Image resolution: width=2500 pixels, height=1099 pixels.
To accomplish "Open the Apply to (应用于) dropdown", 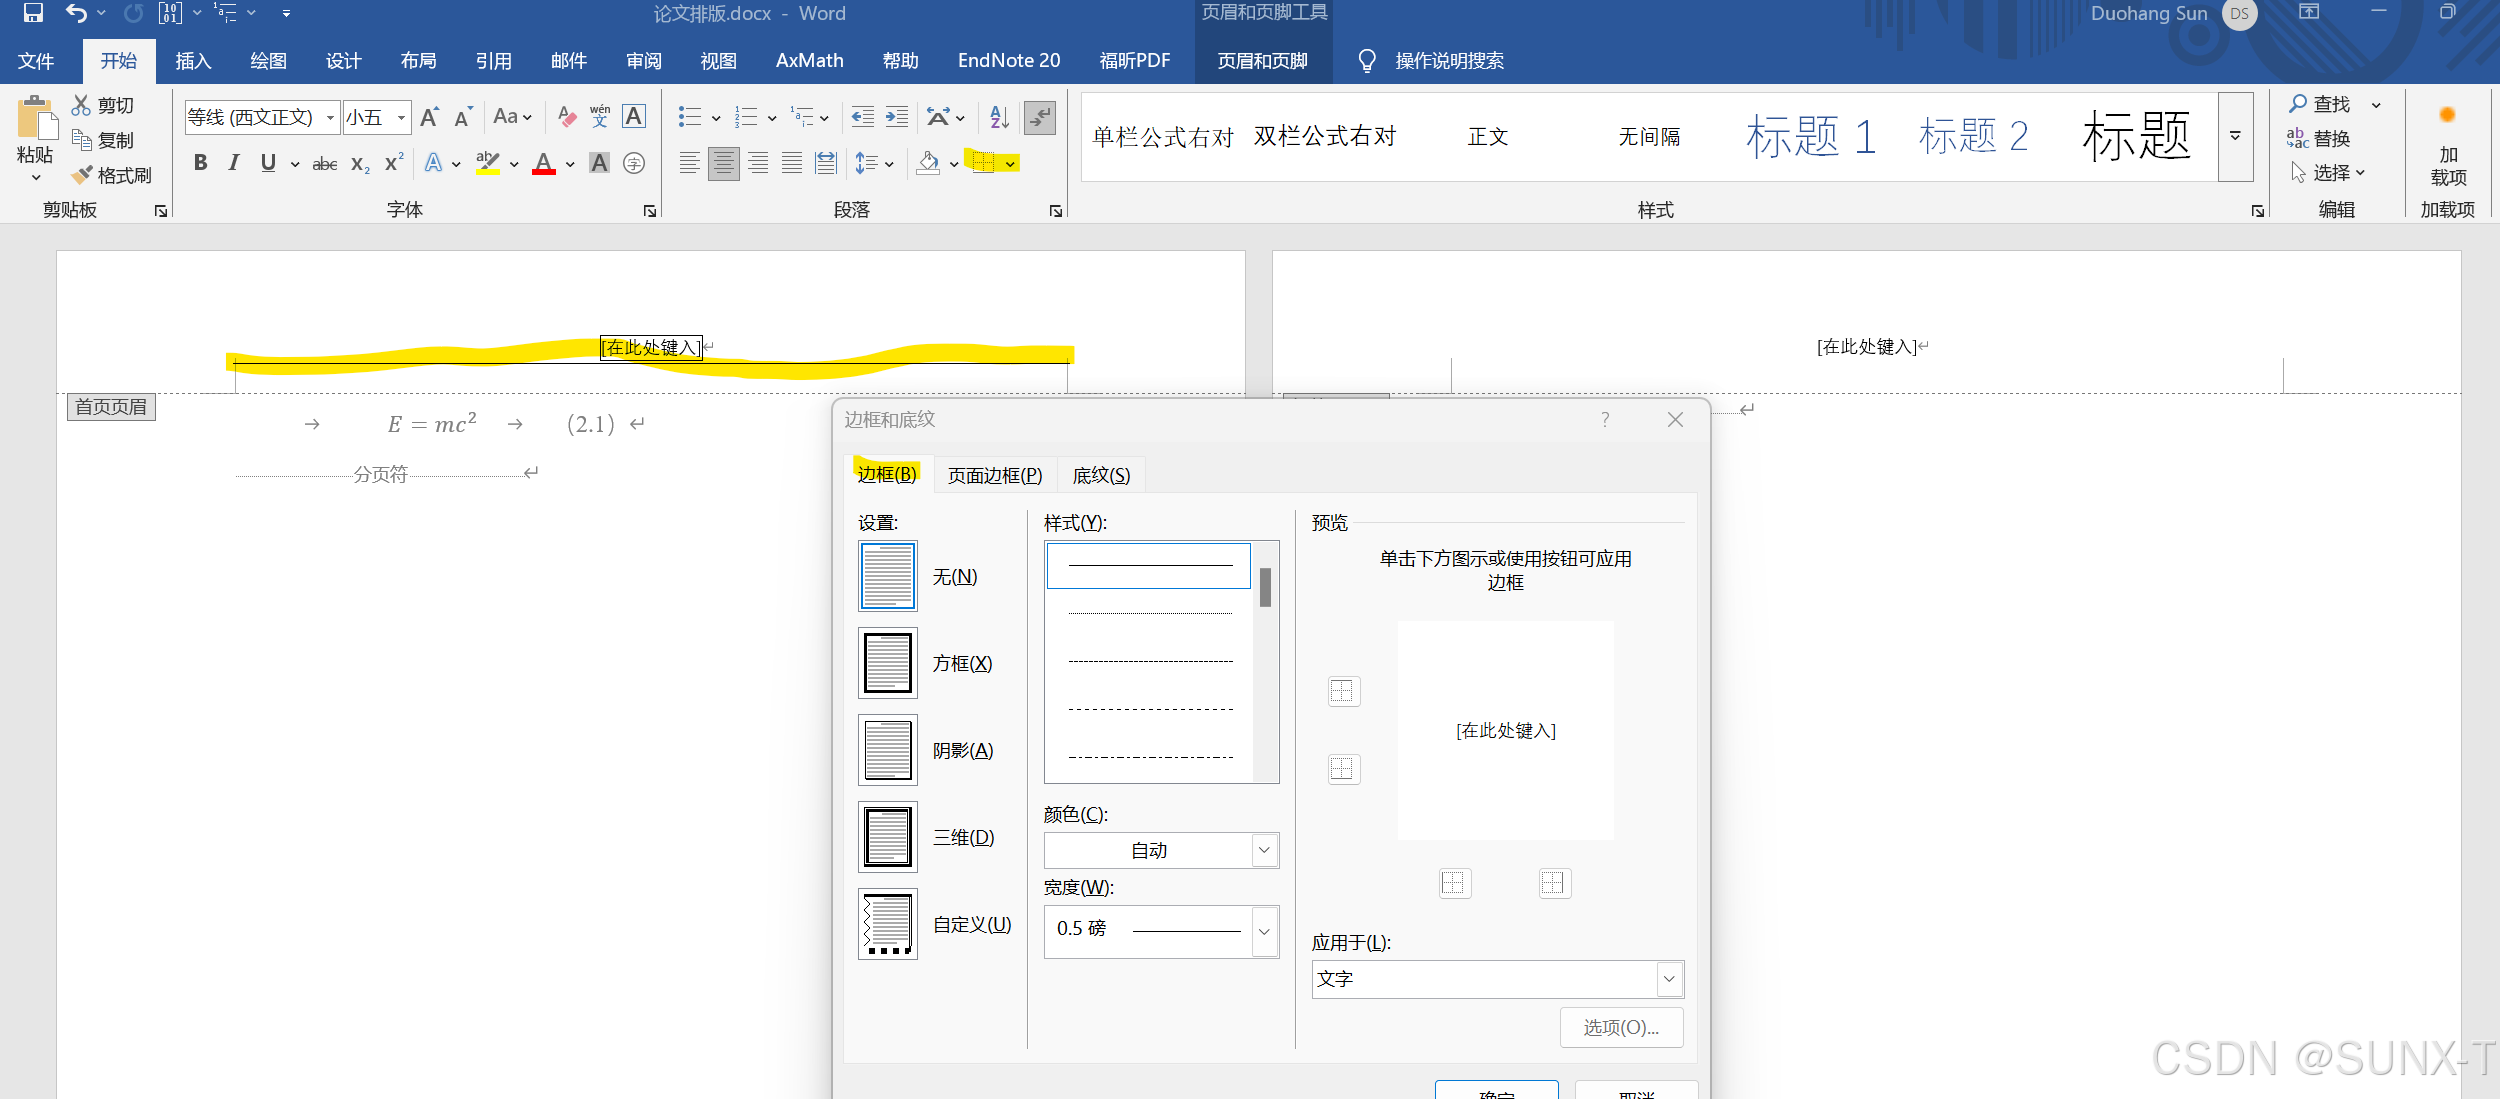I will click(1668, 979).
